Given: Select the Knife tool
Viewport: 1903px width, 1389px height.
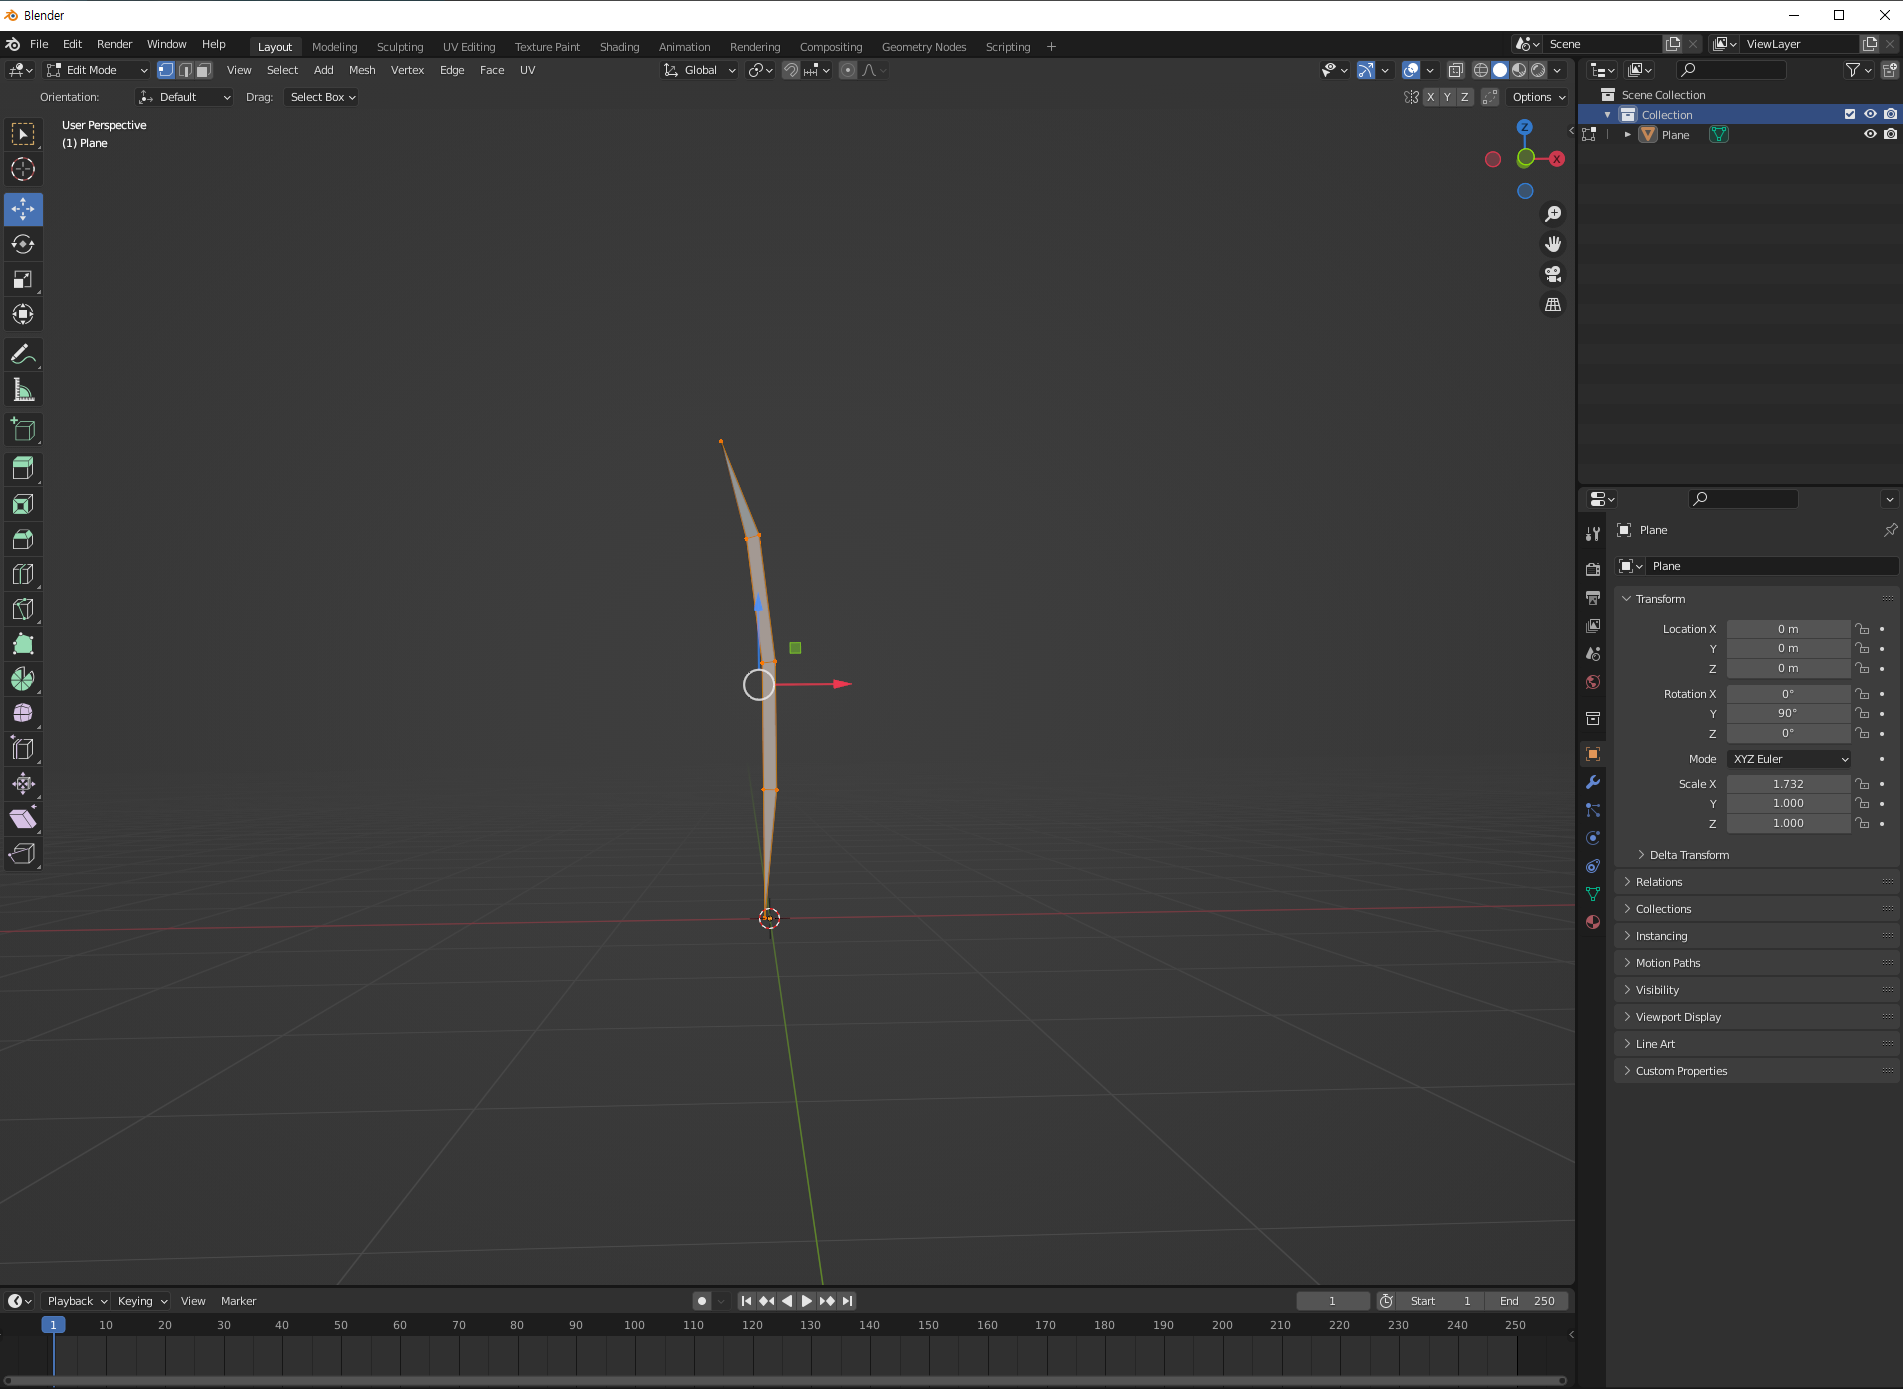Looking at the screenshot, I should tap(23, 609).
